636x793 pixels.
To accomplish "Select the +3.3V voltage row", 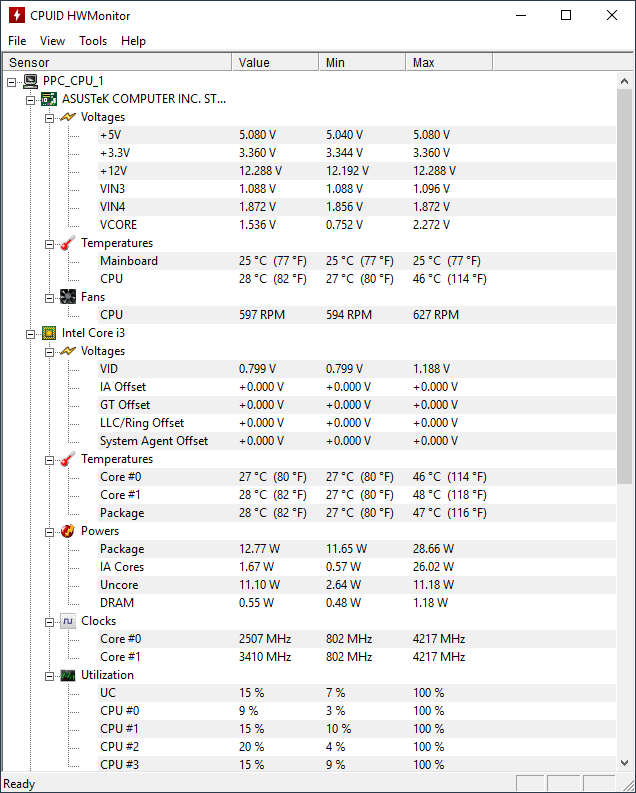I will tap(357, 153).
